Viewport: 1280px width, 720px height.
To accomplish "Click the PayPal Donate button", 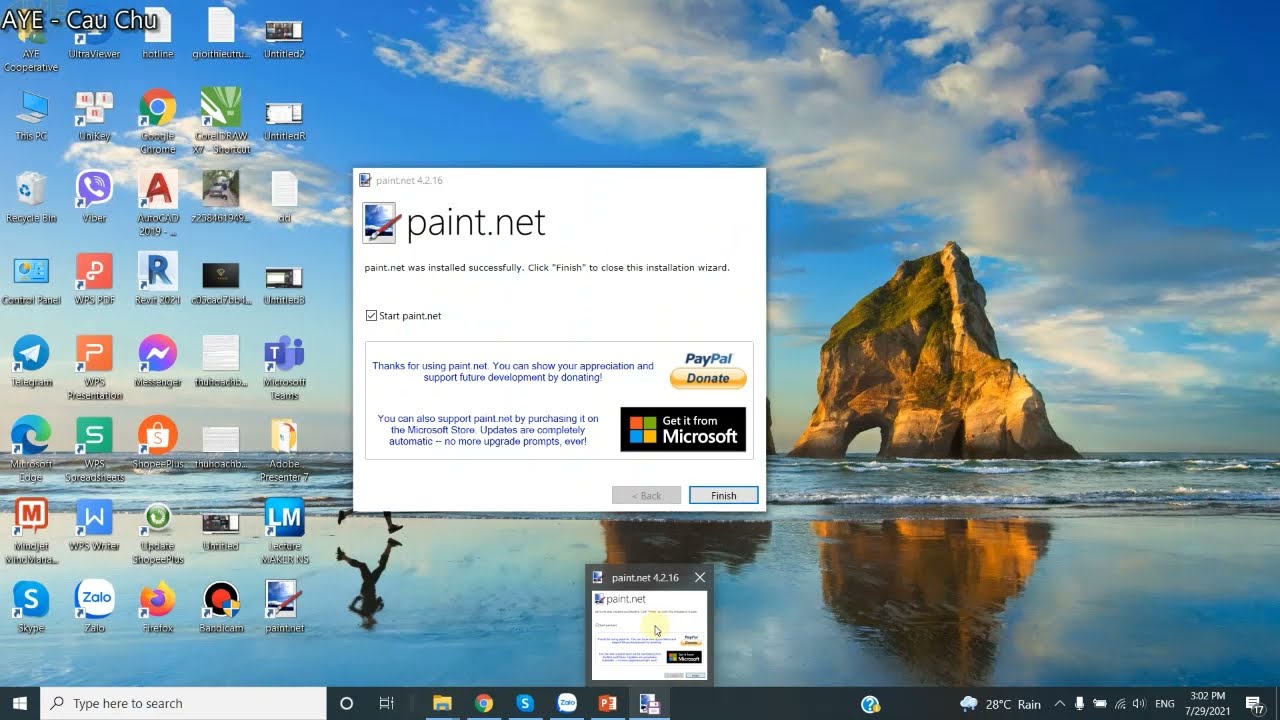I will [708, 370].
